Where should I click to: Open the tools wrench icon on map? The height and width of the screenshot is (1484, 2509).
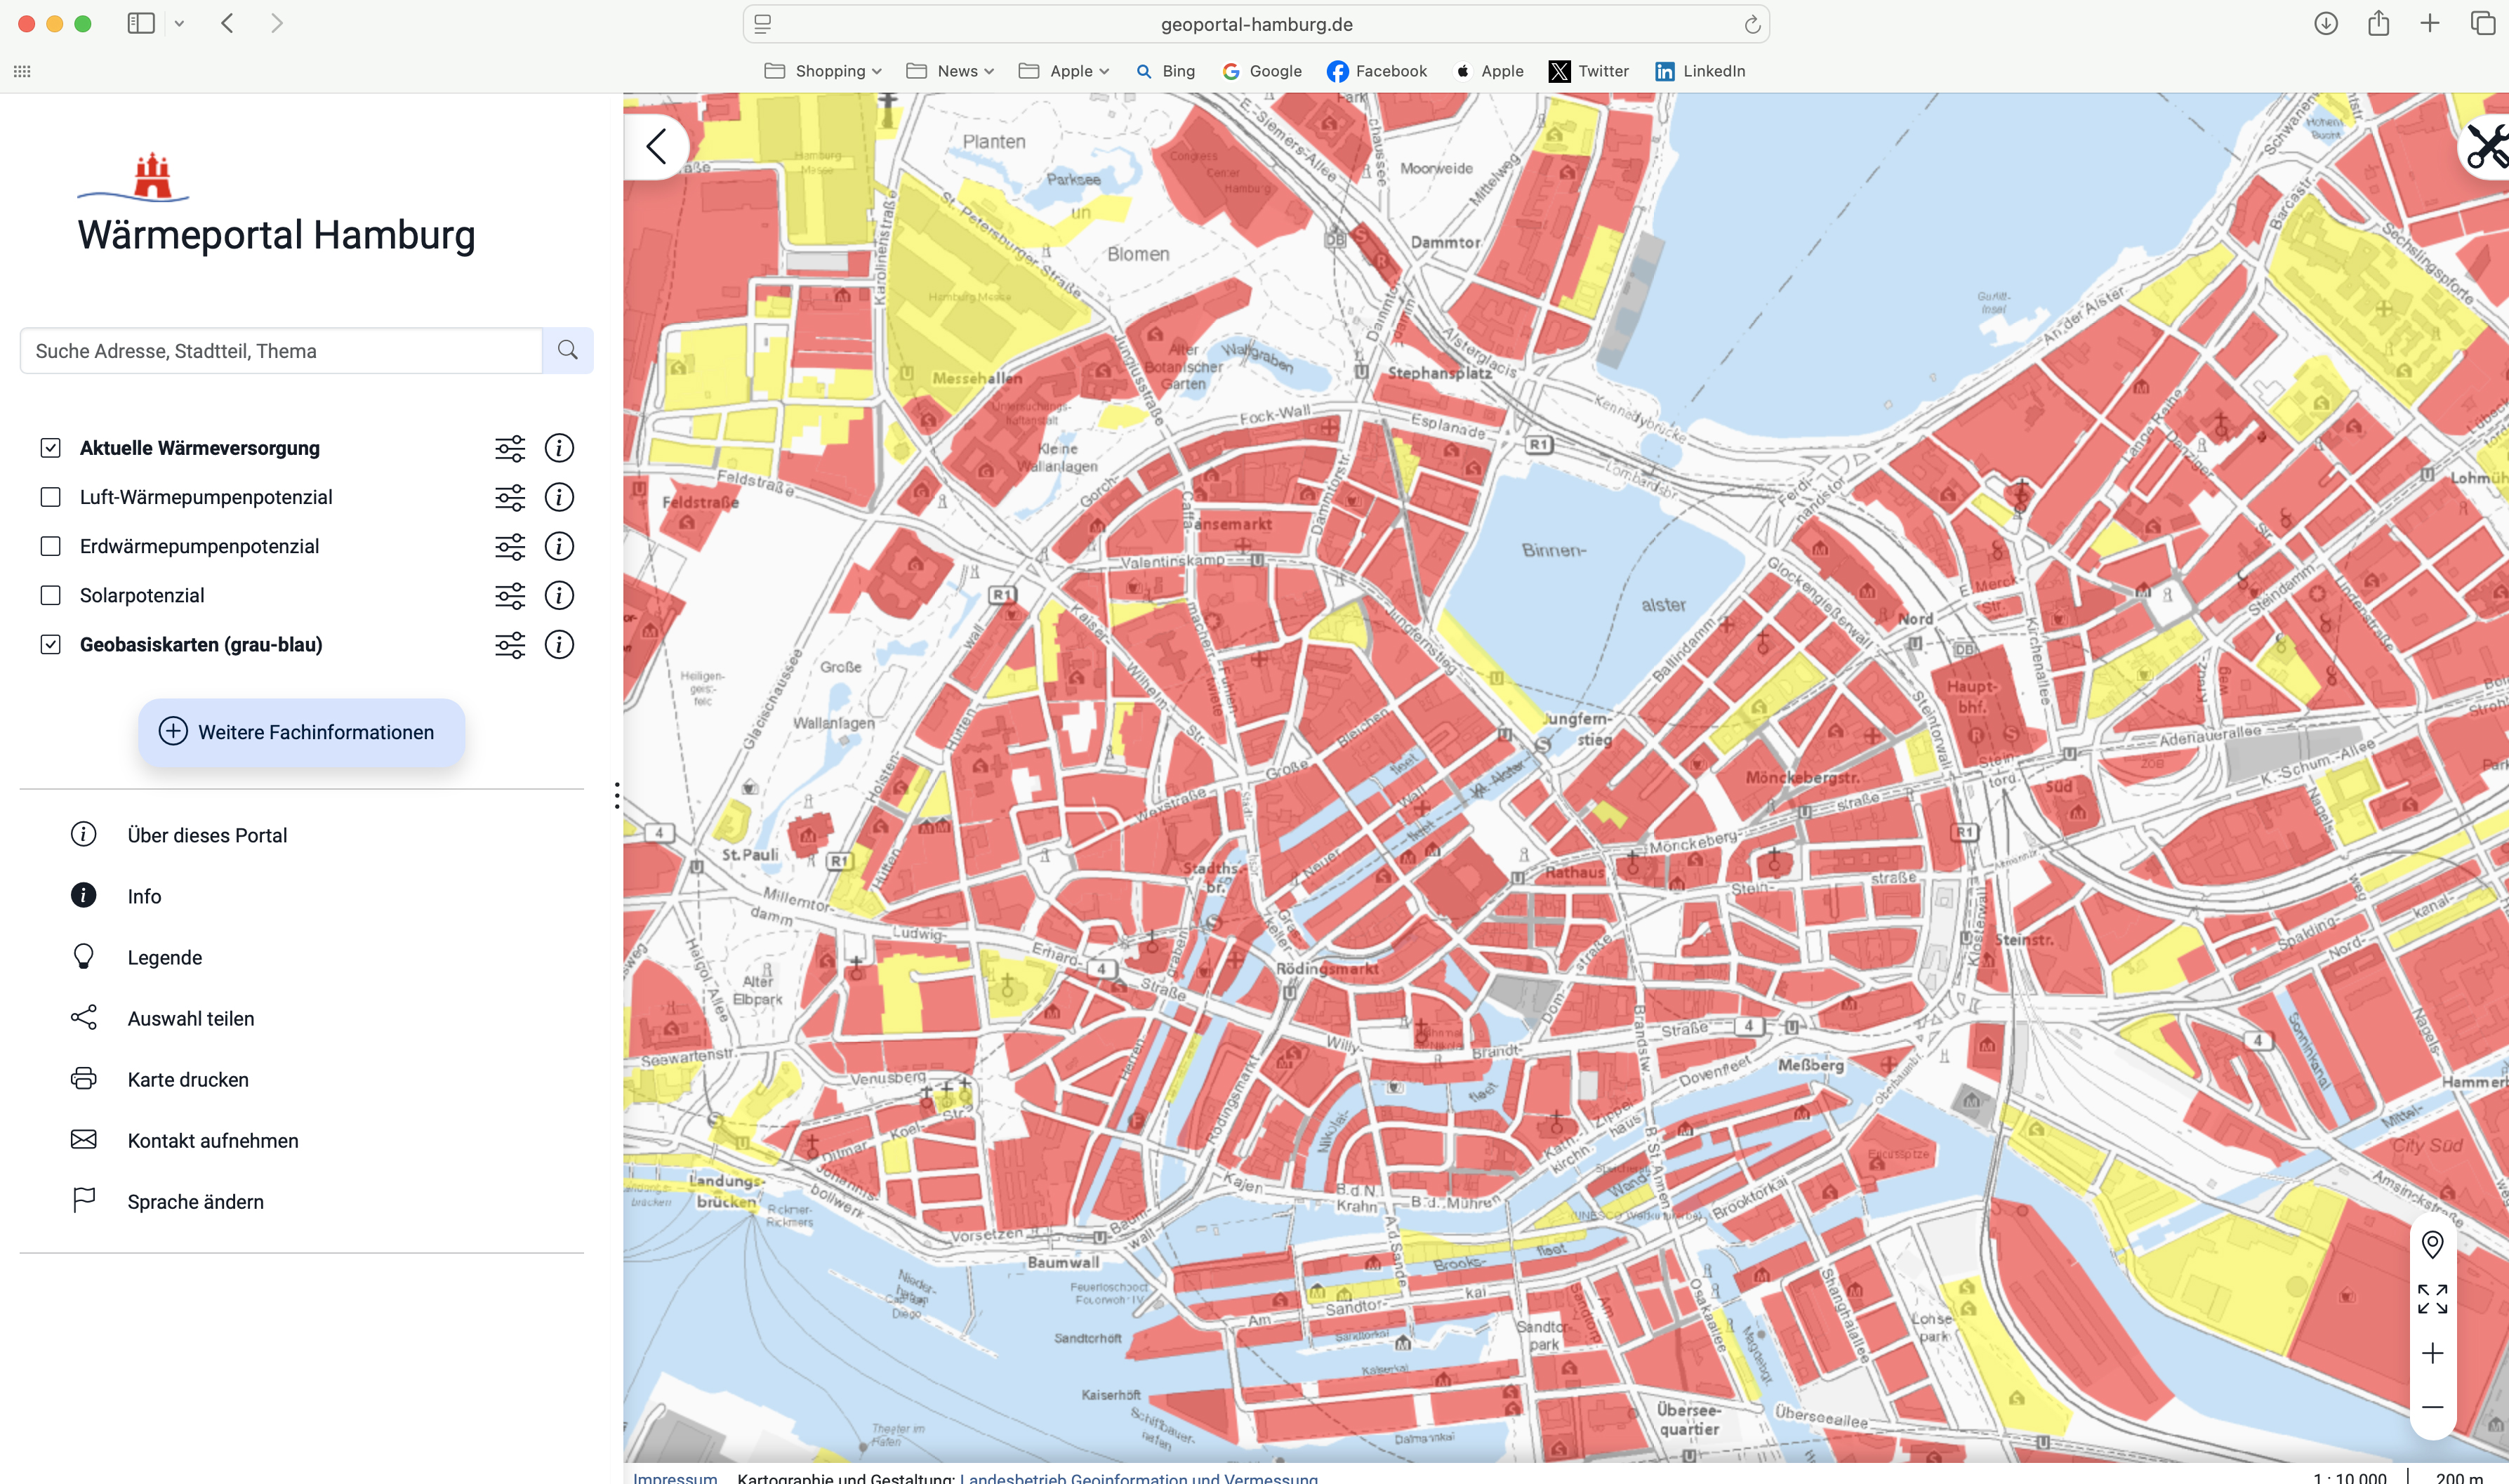click(x=2486, y=147)
